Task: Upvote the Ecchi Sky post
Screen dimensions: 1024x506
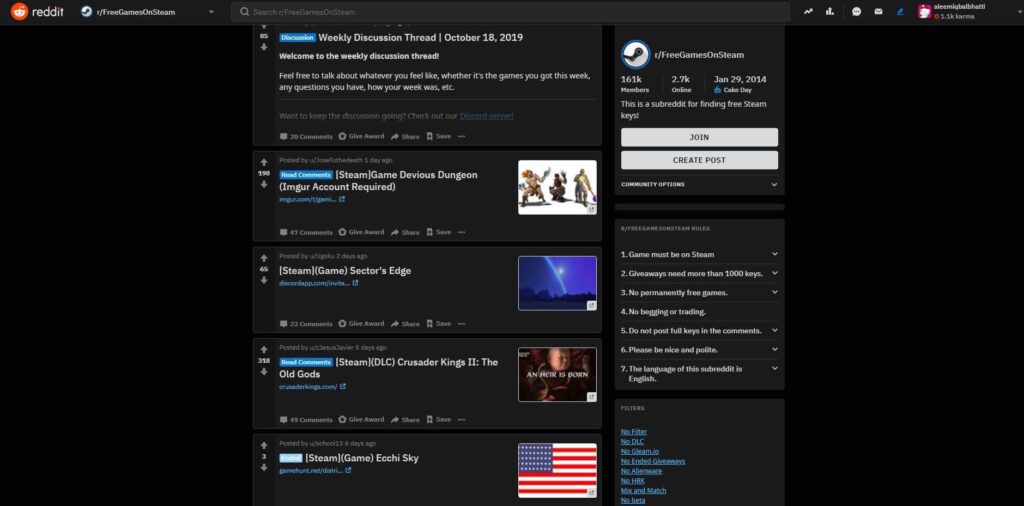Action: pyautogui.click(x=264, y=445)
